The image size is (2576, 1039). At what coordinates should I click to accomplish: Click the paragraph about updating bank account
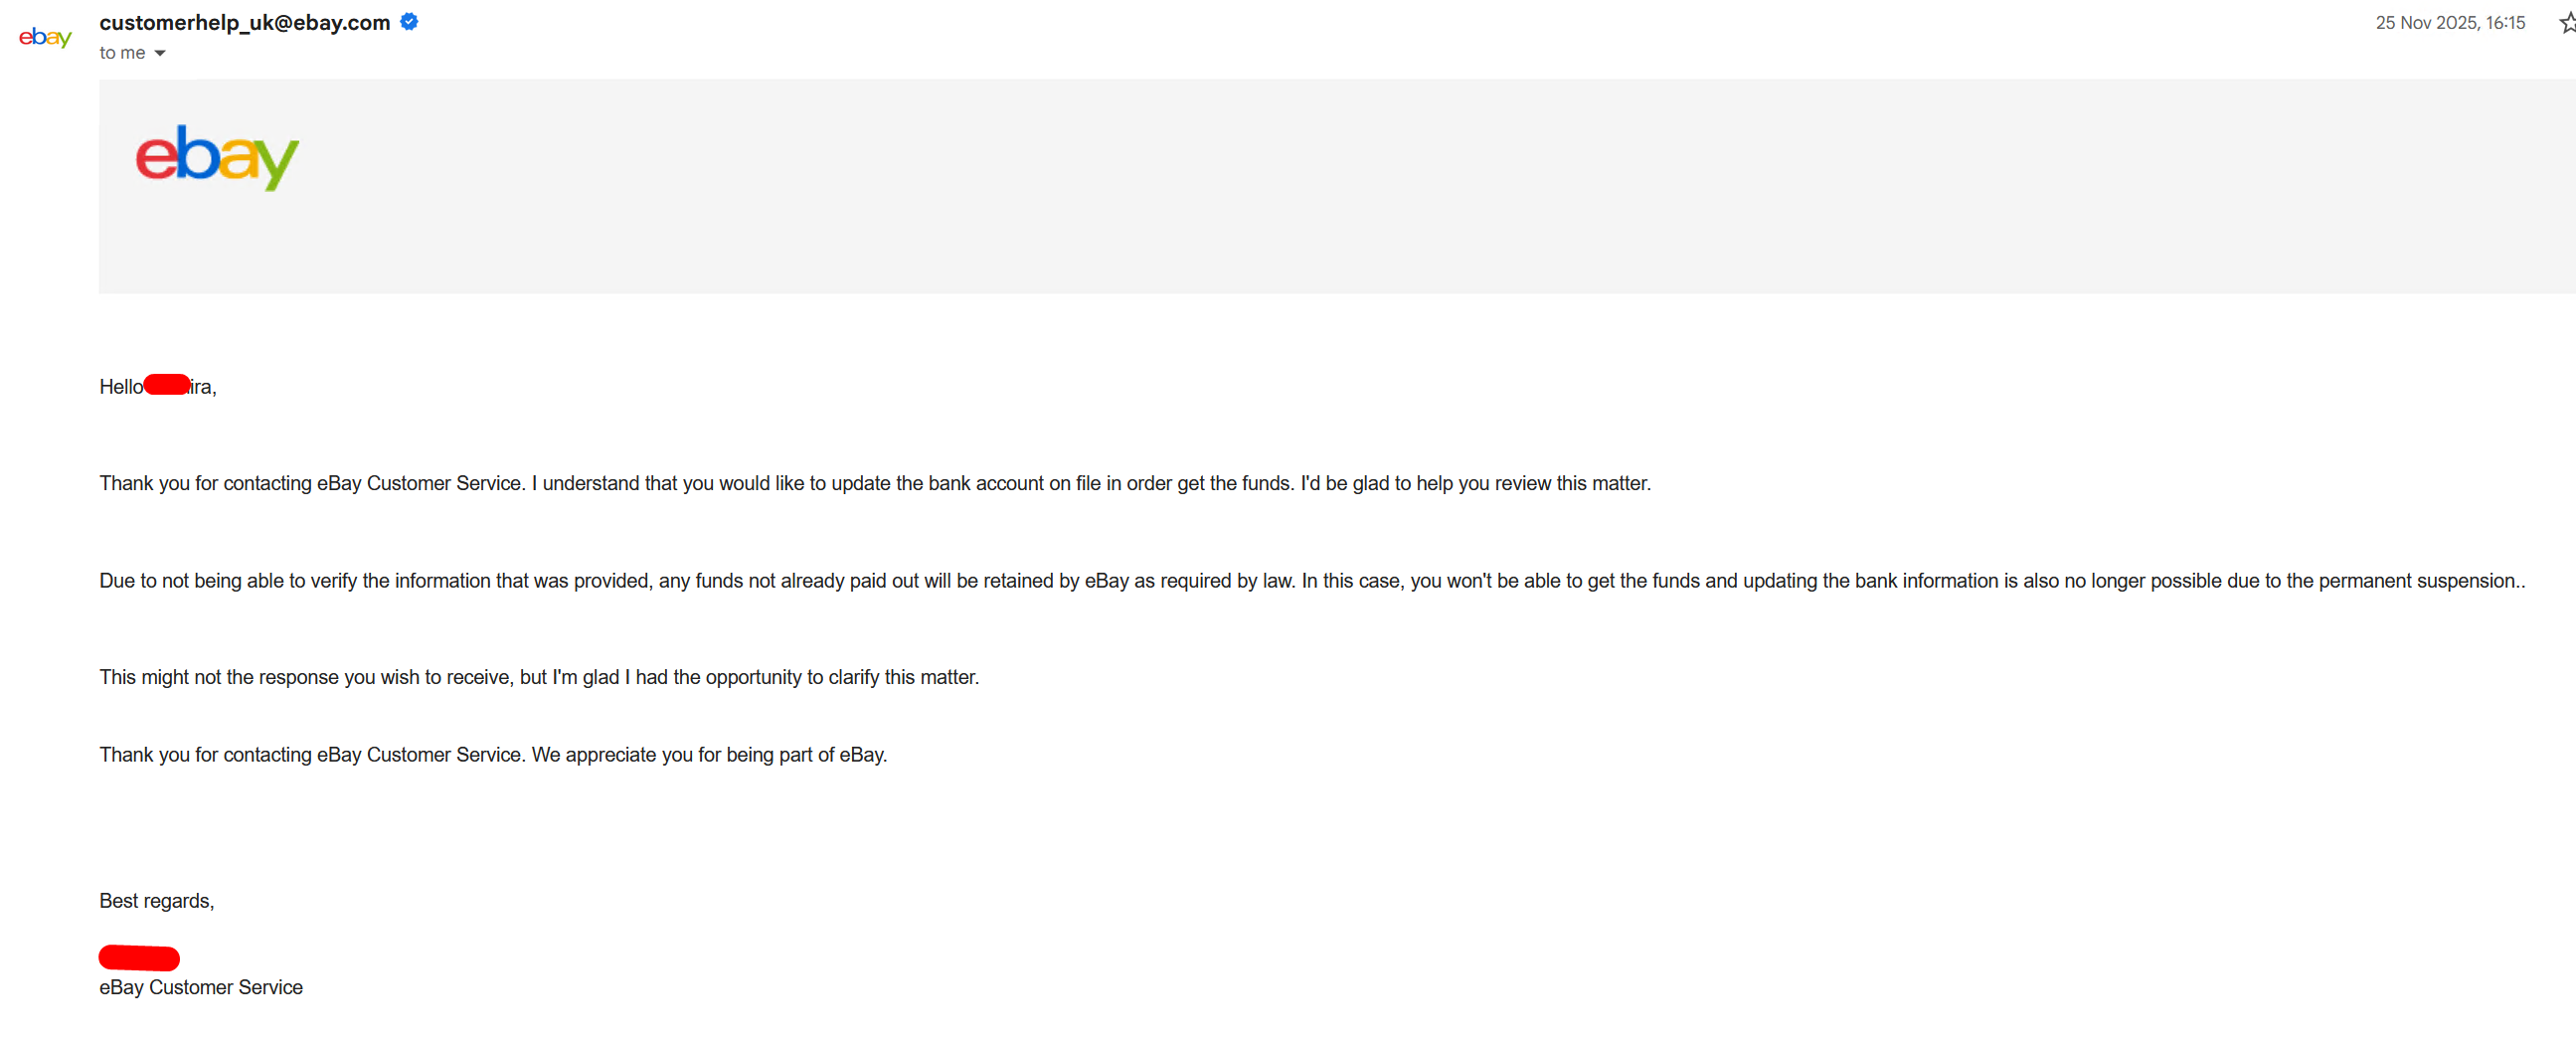tap(875, 483)
